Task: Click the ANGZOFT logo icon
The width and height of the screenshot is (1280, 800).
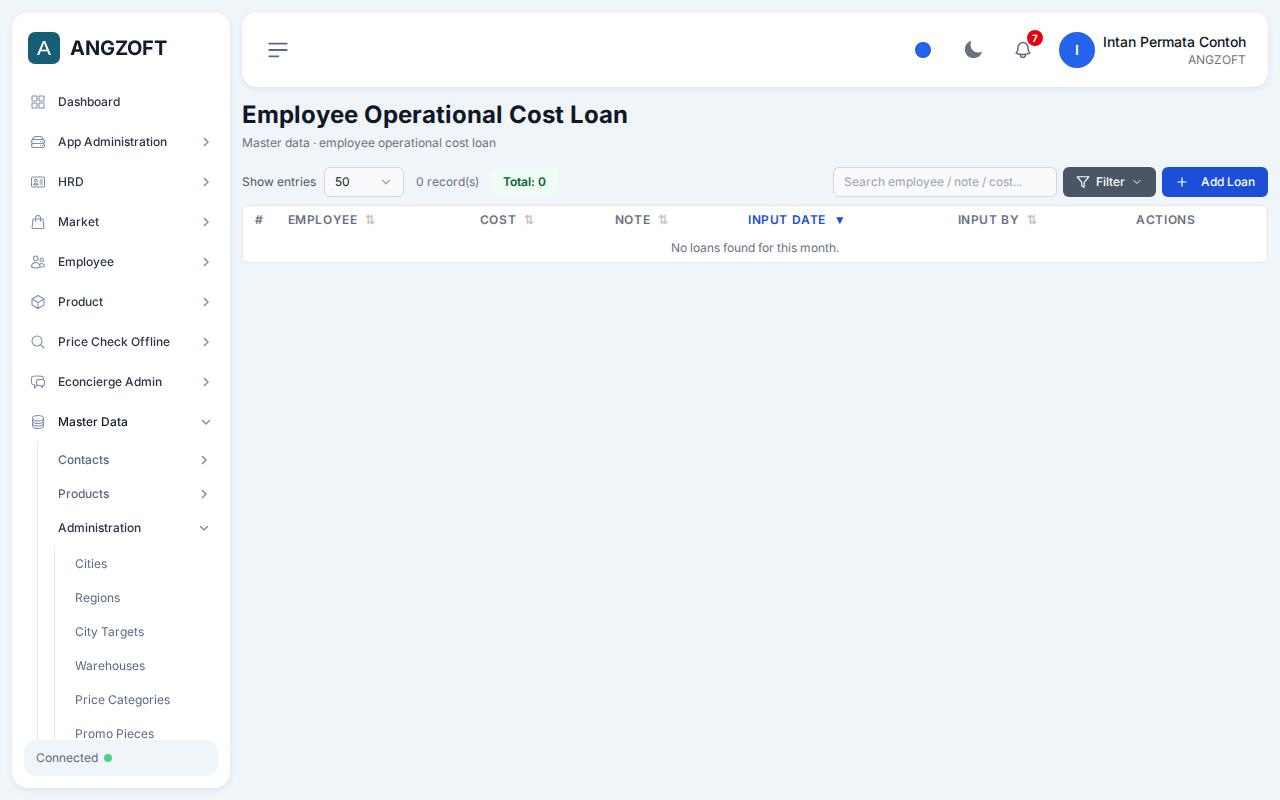Action: pyautogui.click(x=44, y=48)
